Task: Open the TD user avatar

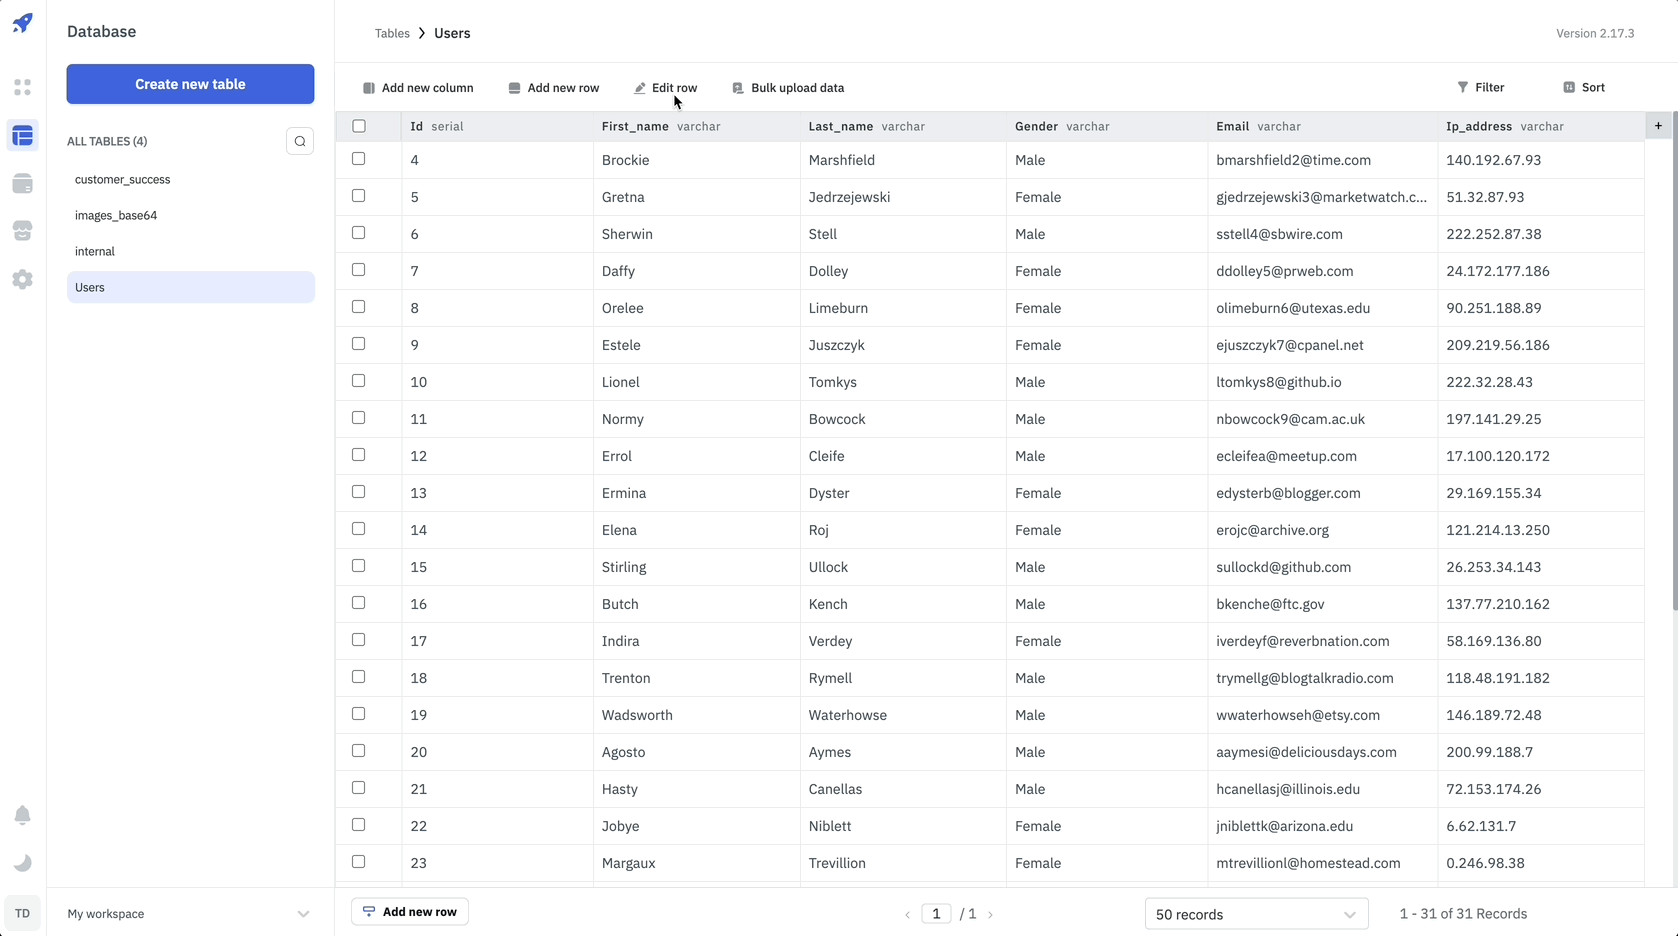Action: coord(22,913)
